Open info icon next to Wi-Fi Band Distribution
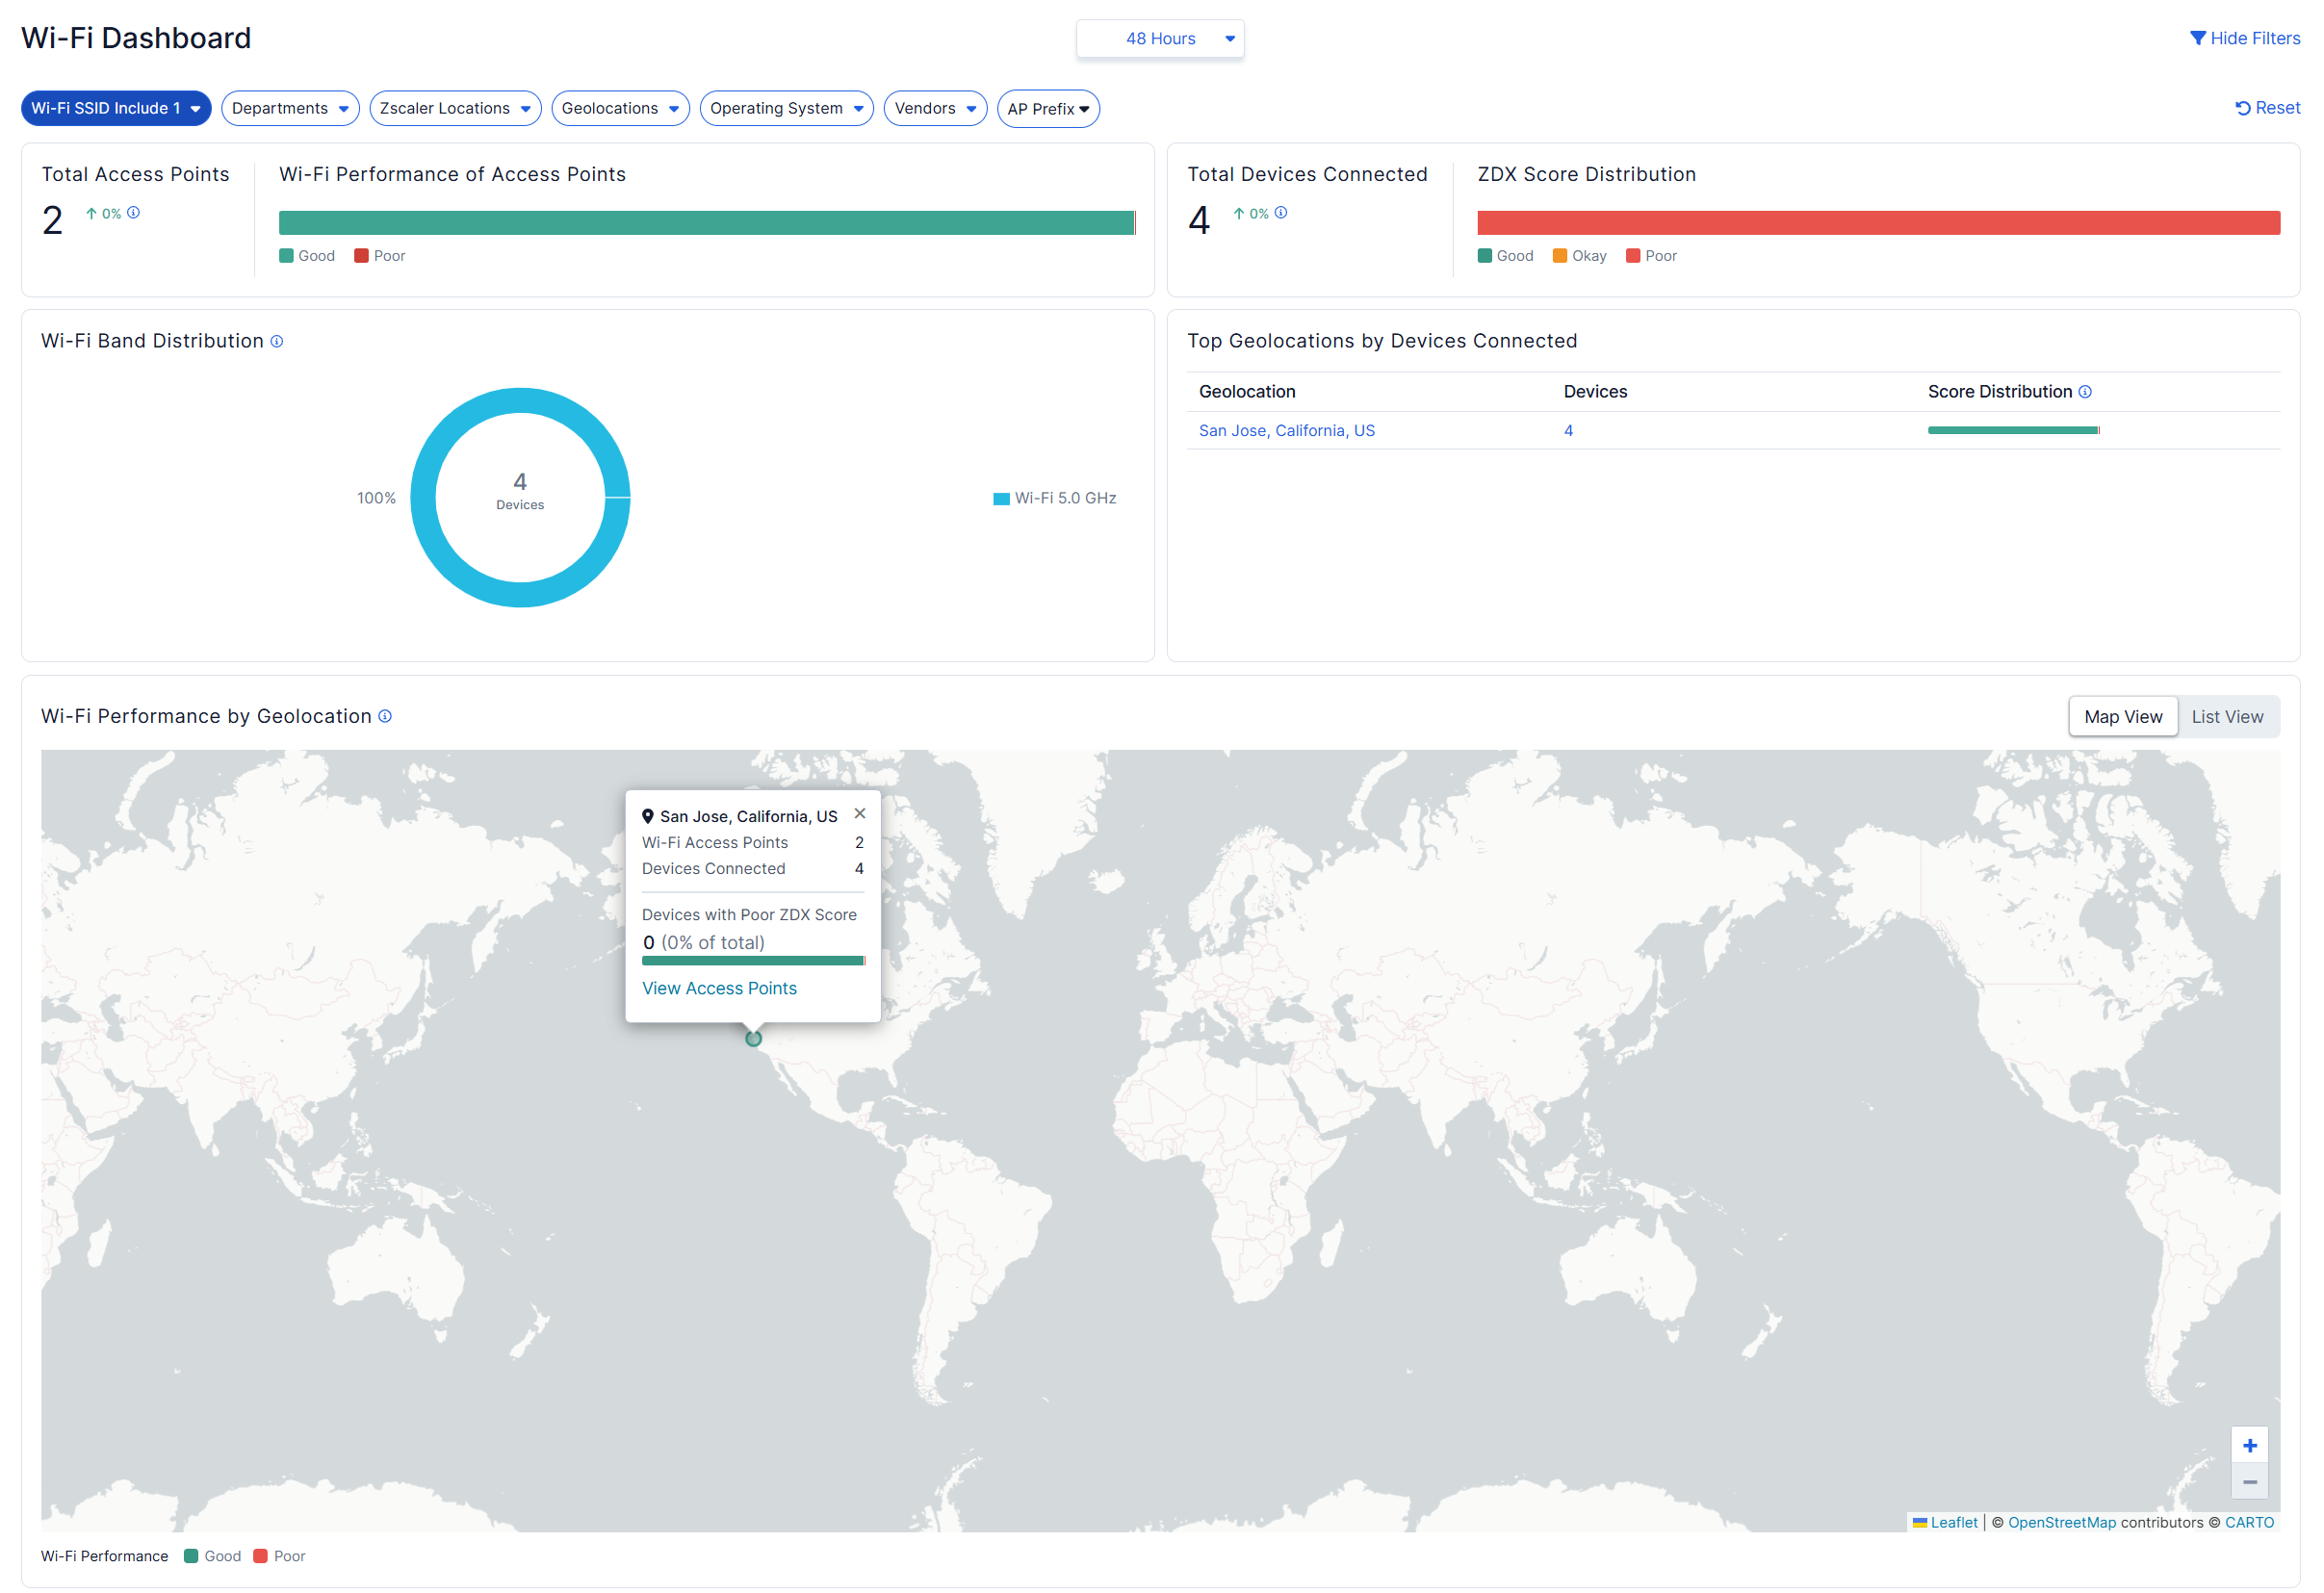Image resolution: width=2324 pixels, height=1593 pixels. click(x=277, y=342)
